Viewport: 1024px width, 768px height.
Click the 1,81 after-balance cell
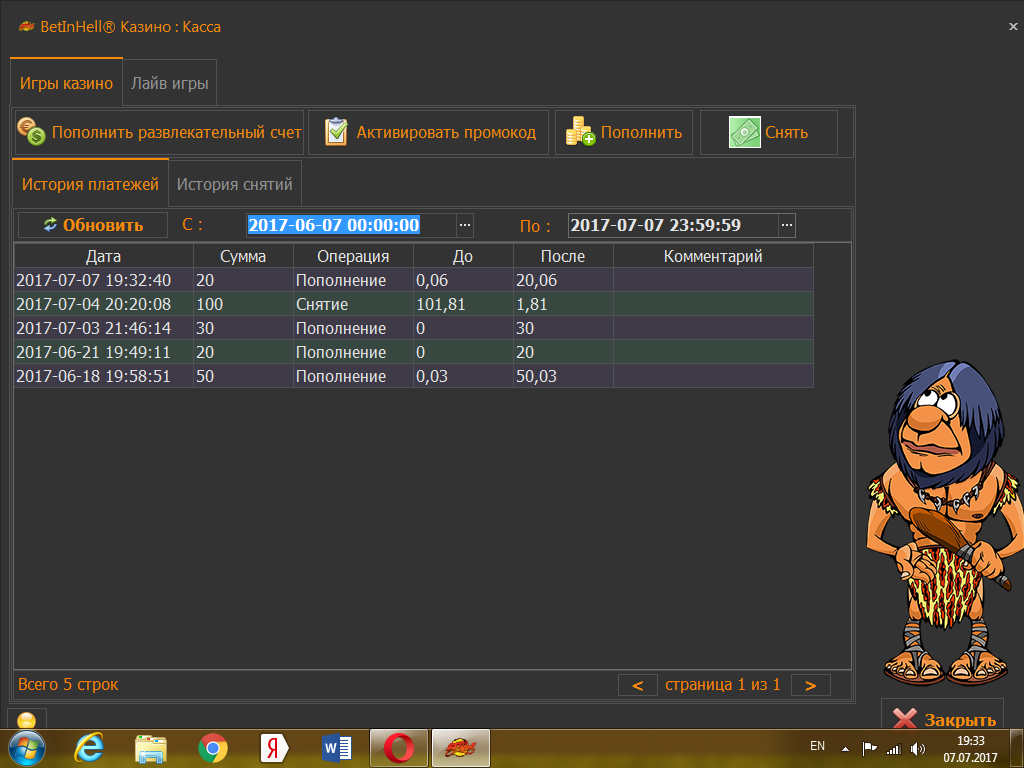tap(563, 304)
